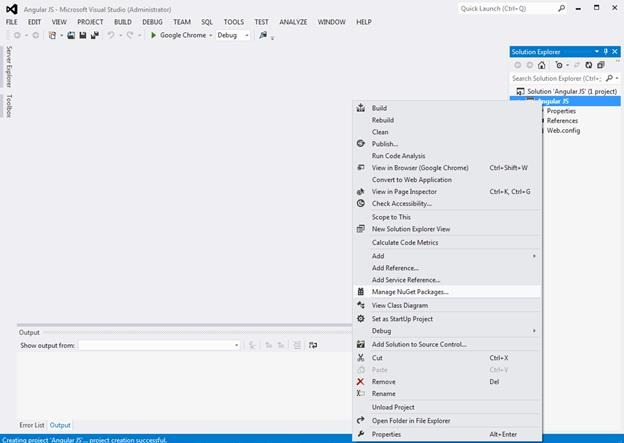Open the Solution Explorer search options dropdown
The height and width of the screenshot is (443, 624).
pos(617,78)
